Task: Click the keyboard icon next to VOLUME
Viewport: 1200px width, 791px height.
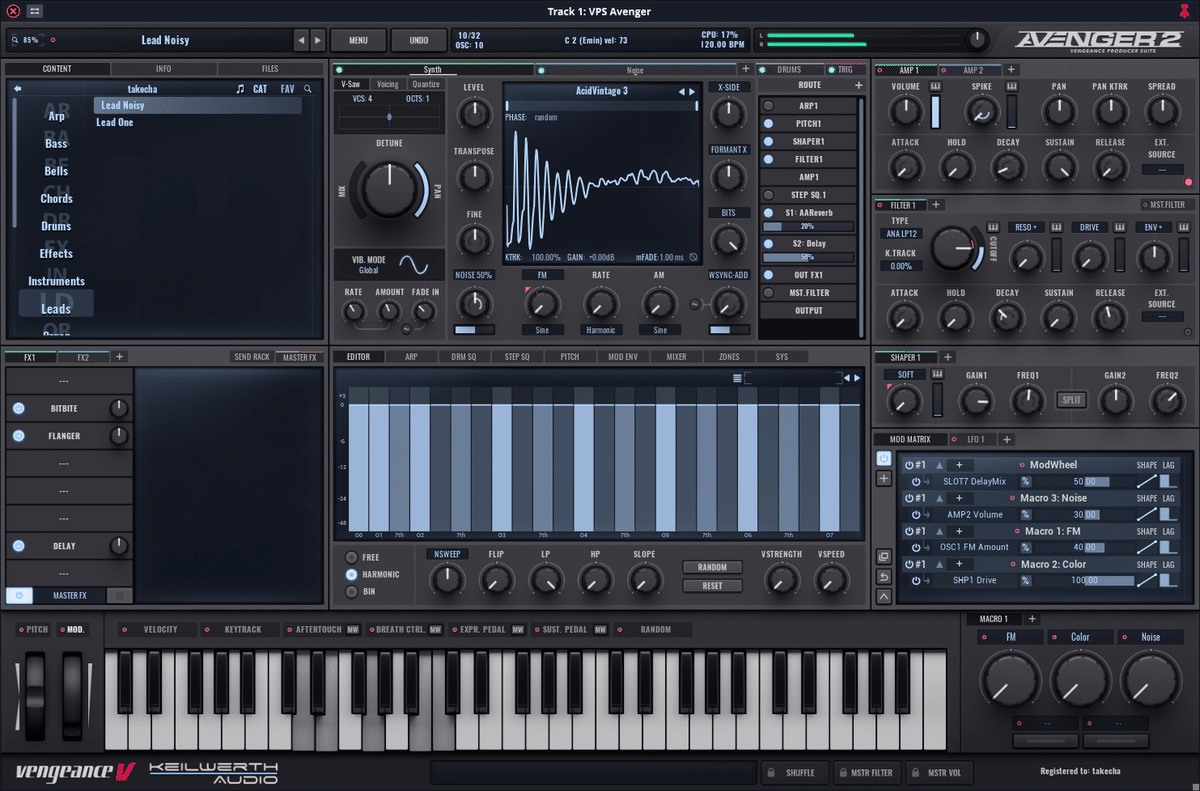Action: 936,87
